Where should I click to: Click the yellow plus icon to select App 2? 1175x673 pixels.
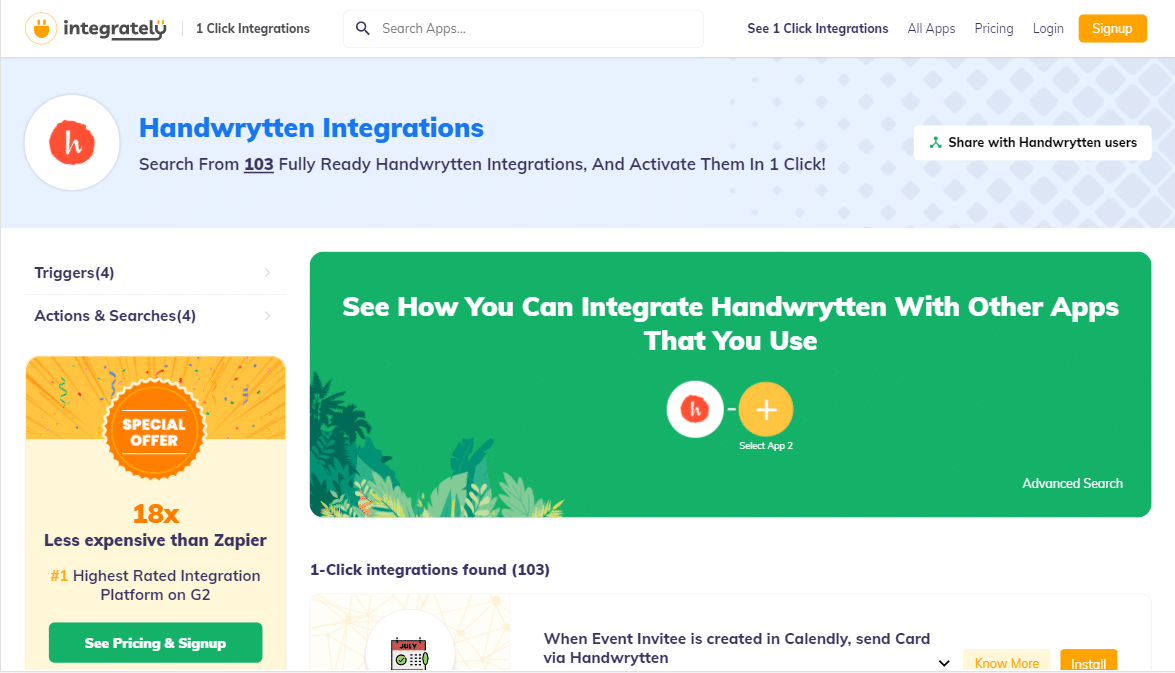[766, 409]
